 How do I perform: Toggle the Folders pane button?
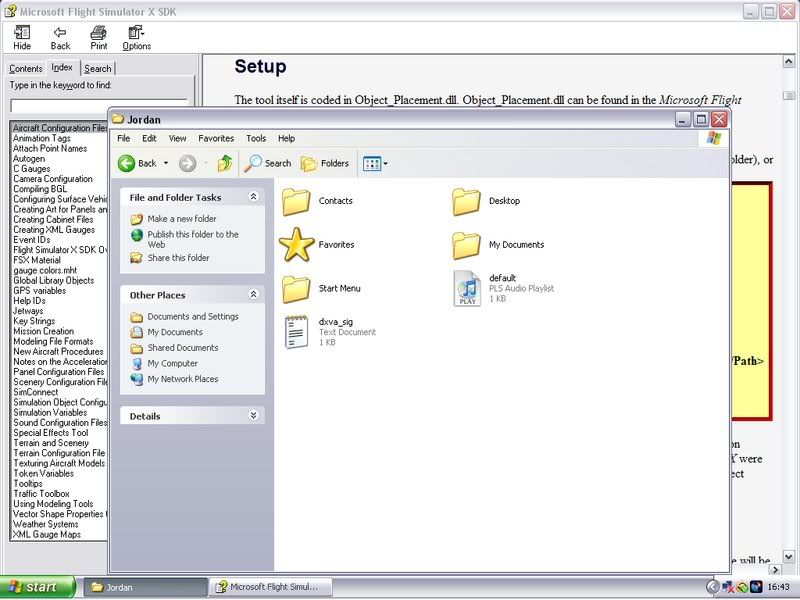click(325, 163)
